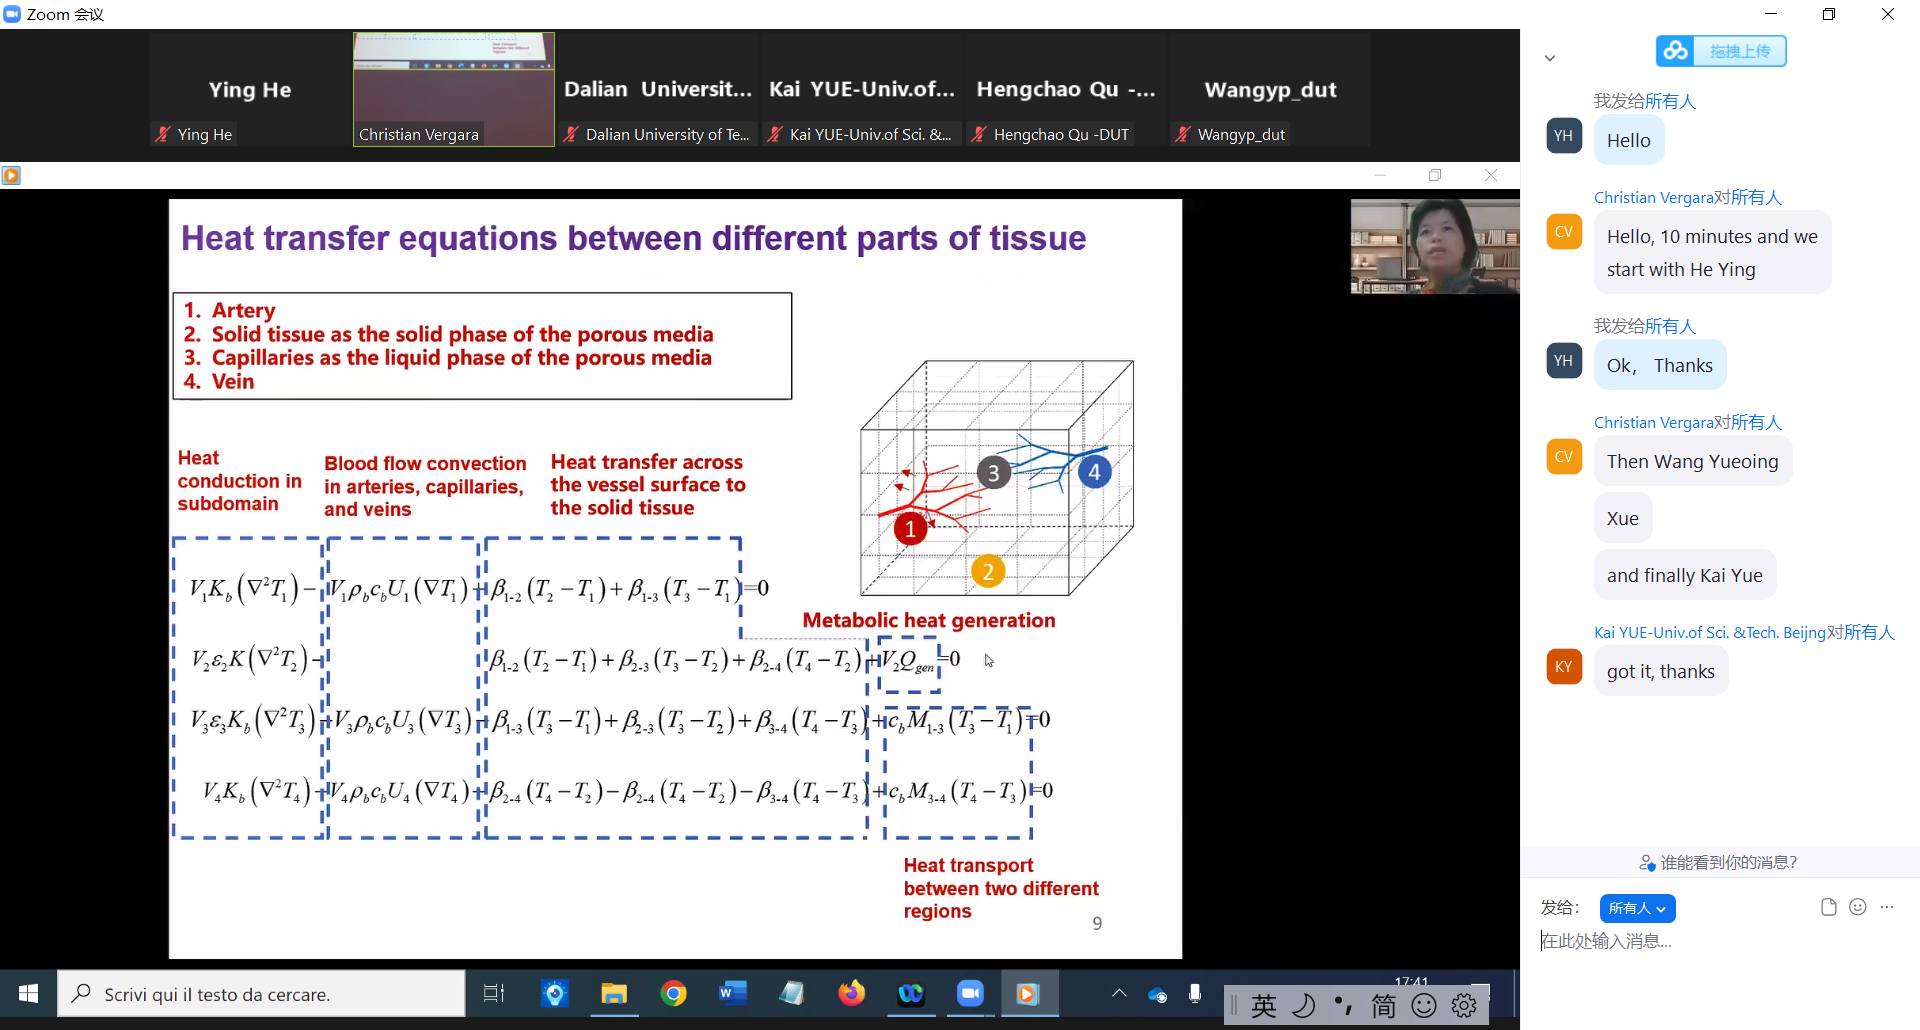Viewport: 1920px width, 1030px height.
Task: Toggle IME simplified Chinese 简 button
Action: (x=1383, y=1006)
